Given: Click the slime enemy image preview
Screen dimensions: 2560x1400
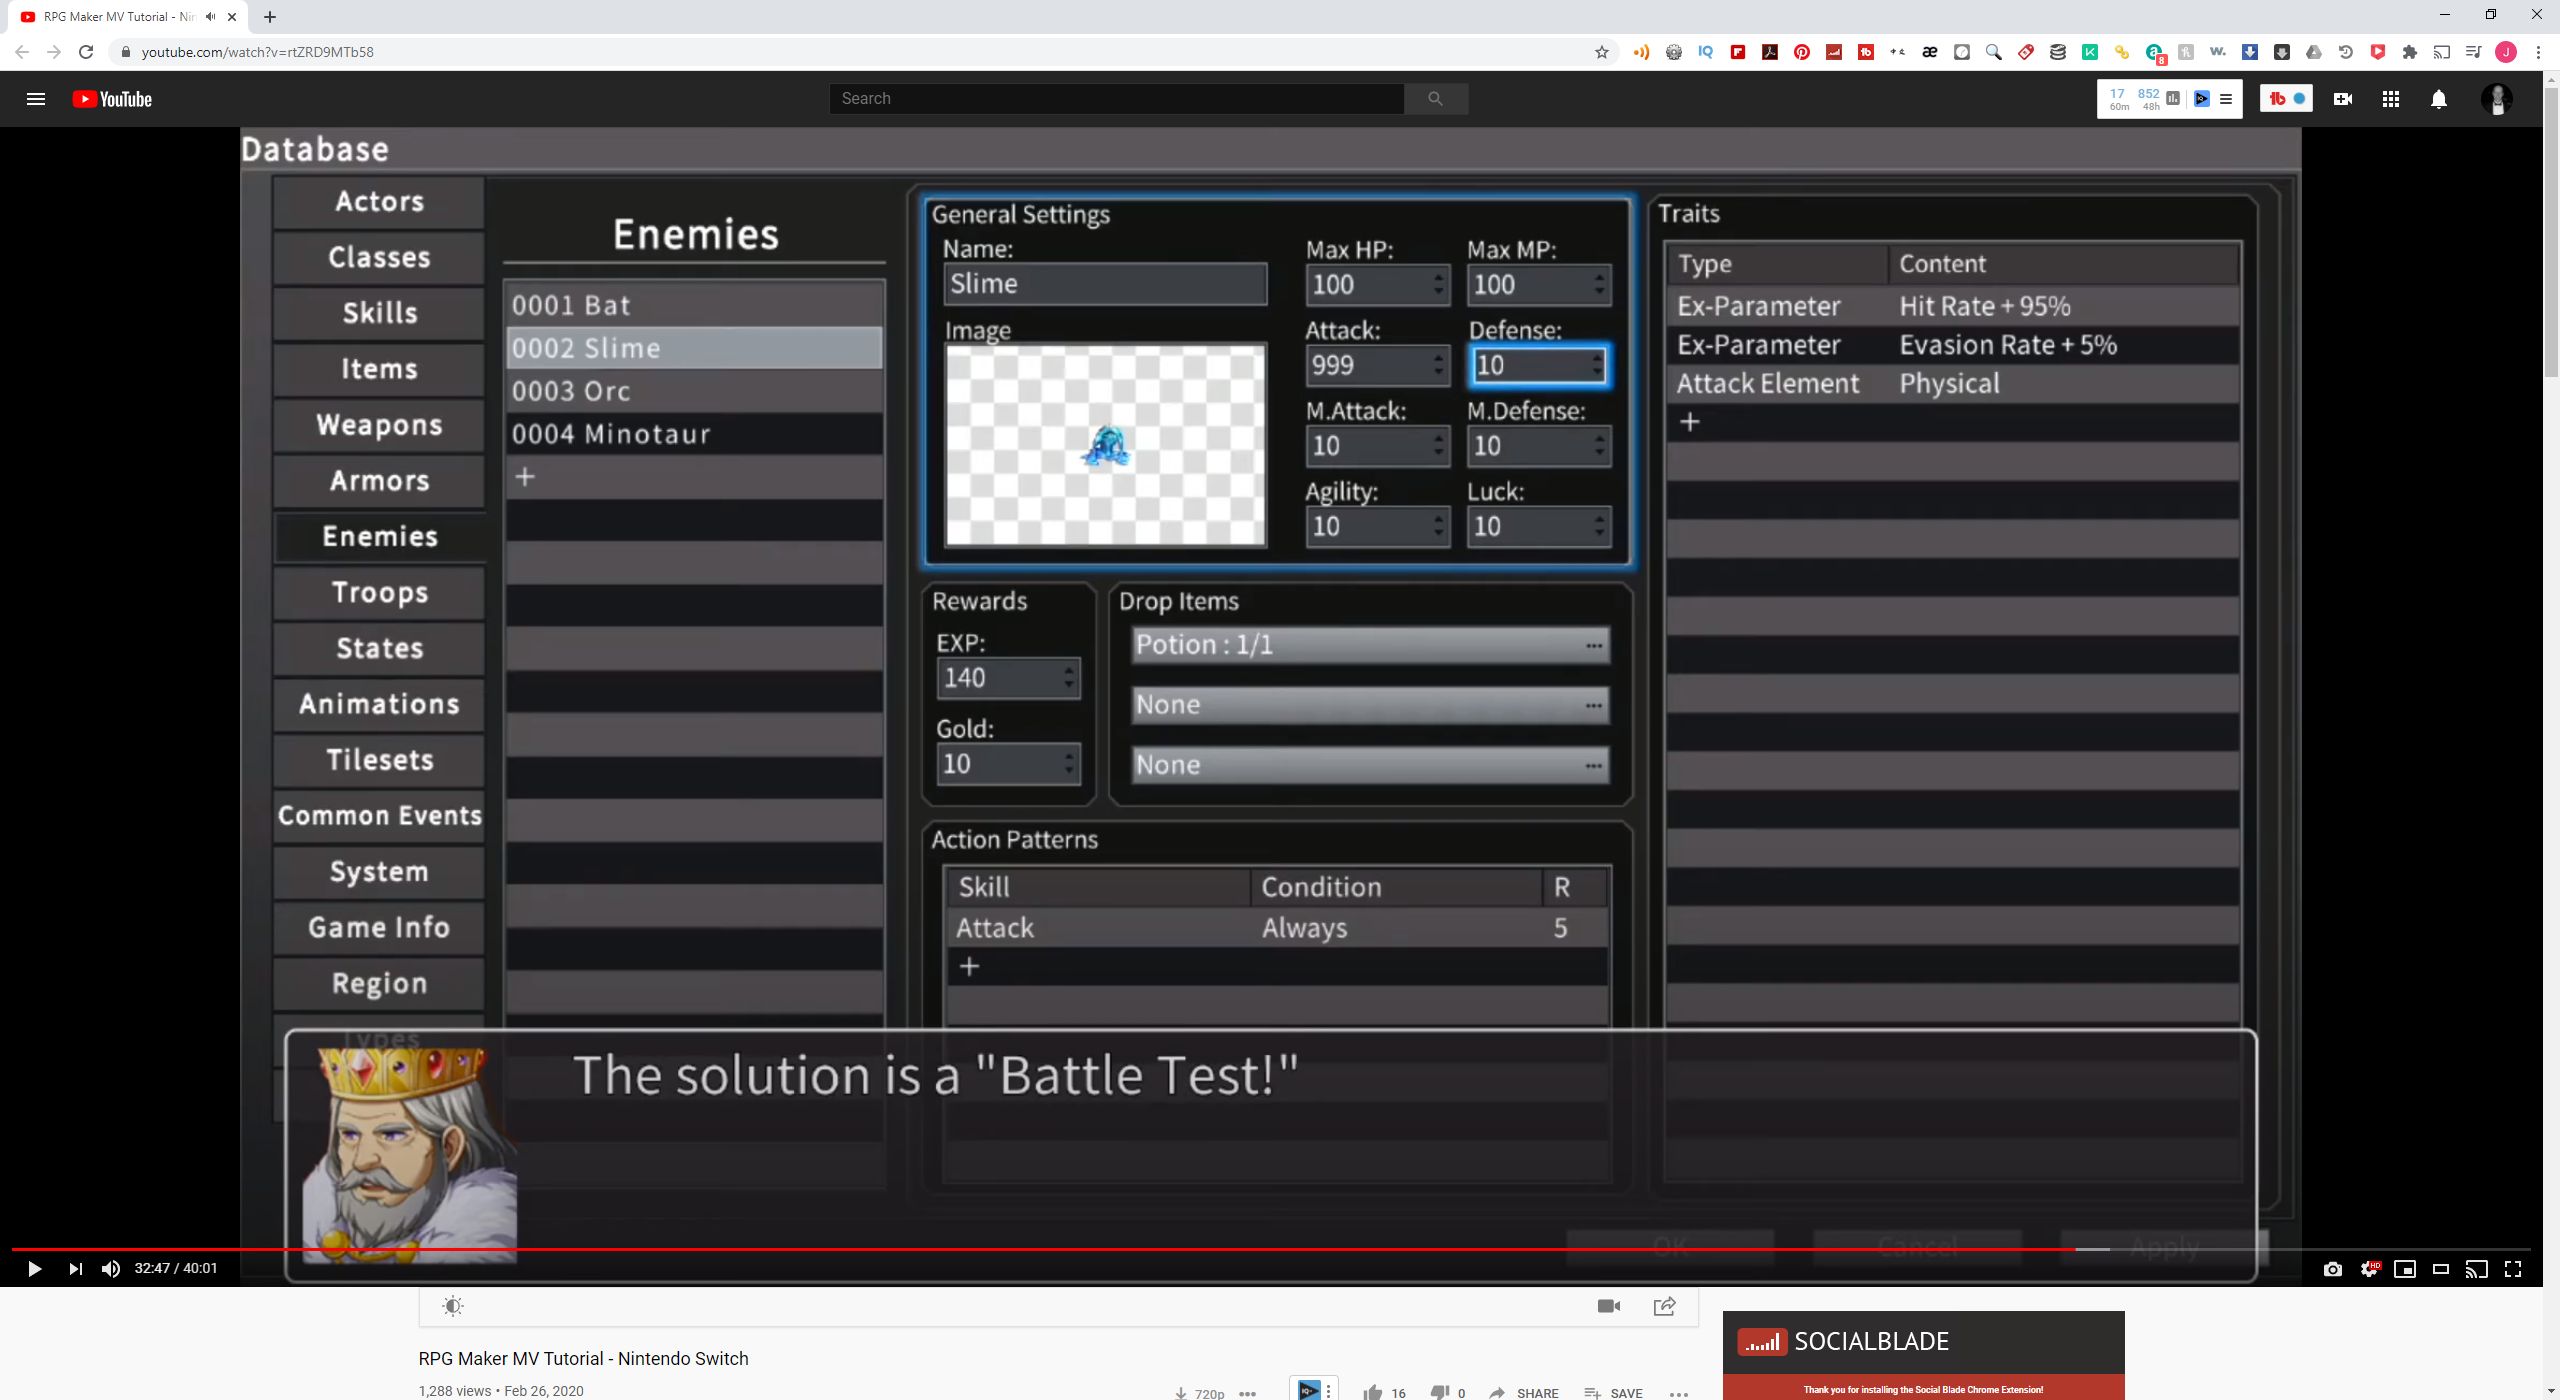Looking at the screenshot, I should coord(1105,445).
